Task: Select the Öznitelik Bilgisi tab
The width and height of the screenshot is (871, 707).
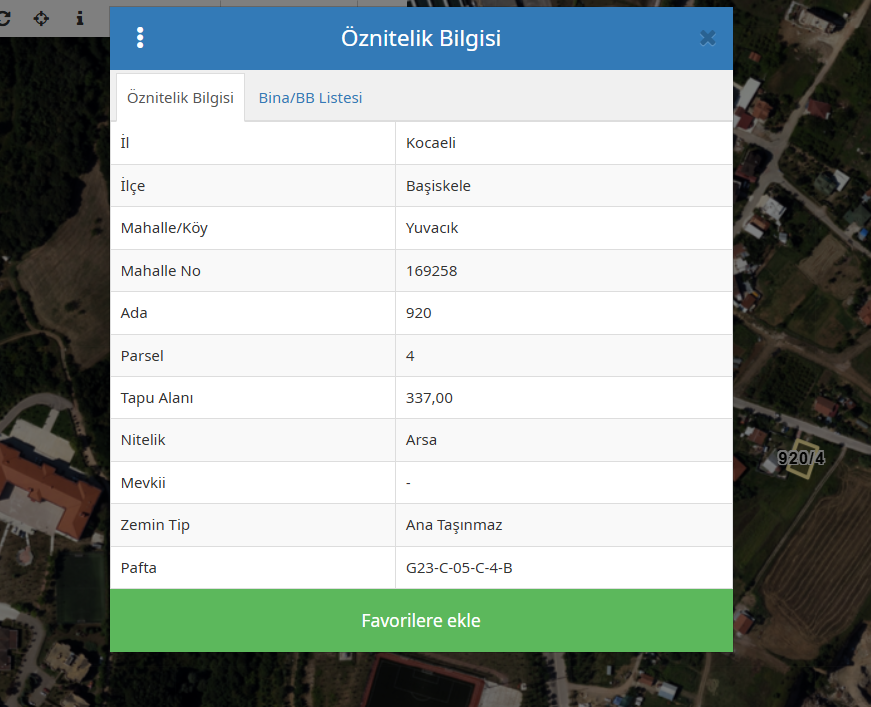Action: pos(180,98)
